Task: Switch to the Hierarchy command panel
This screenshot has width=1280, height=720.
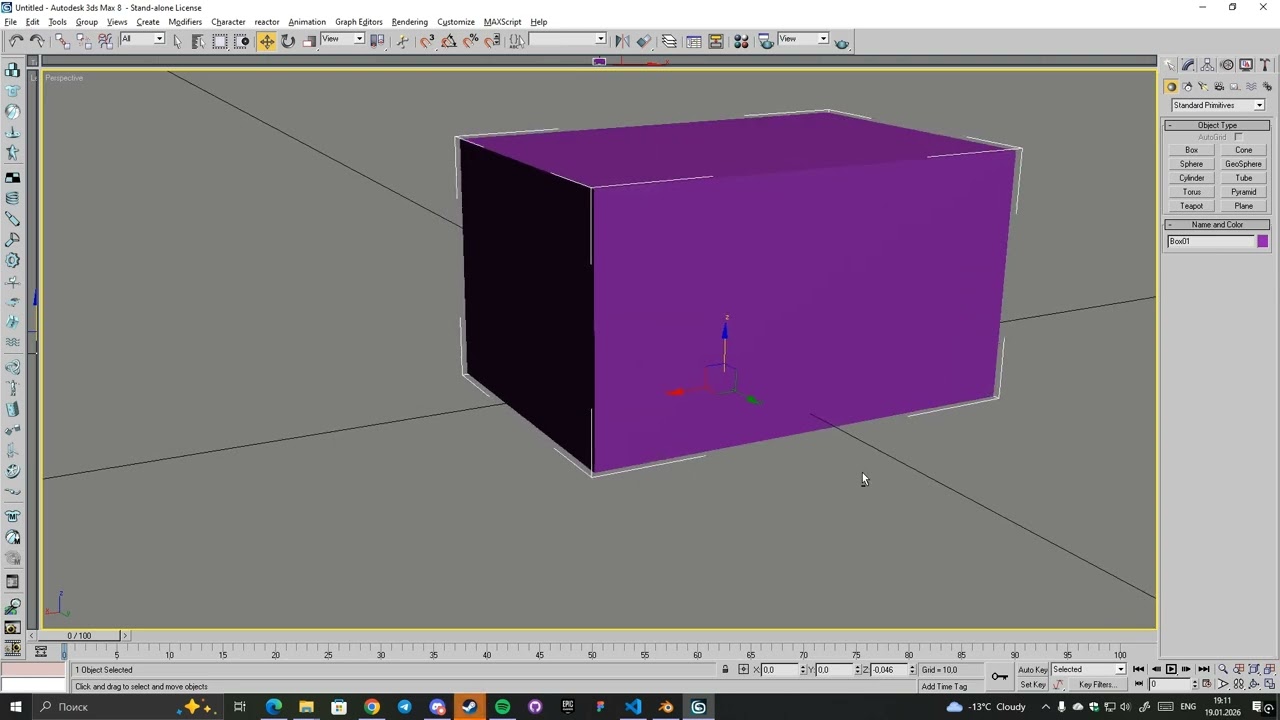Action: (x=1208, y=65)
